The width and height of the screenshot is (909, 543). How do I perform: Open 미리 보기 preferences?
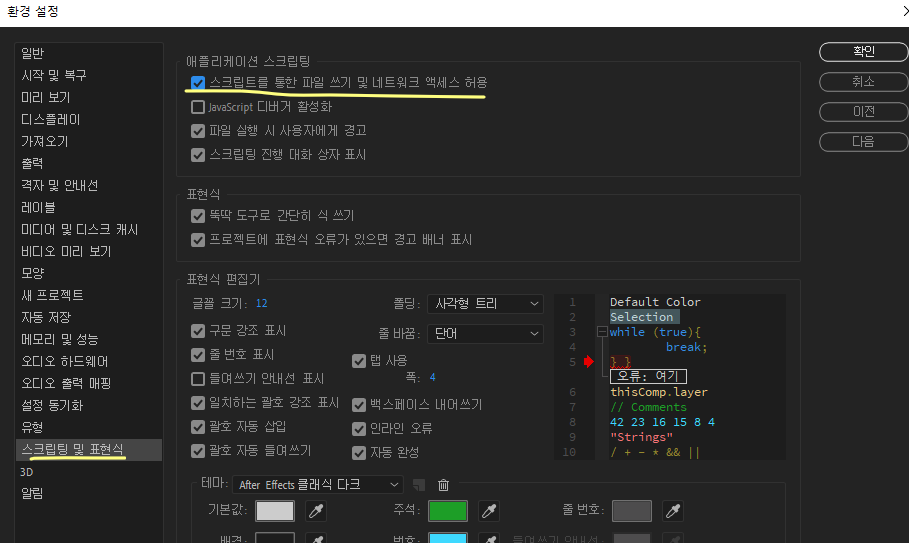88,97
